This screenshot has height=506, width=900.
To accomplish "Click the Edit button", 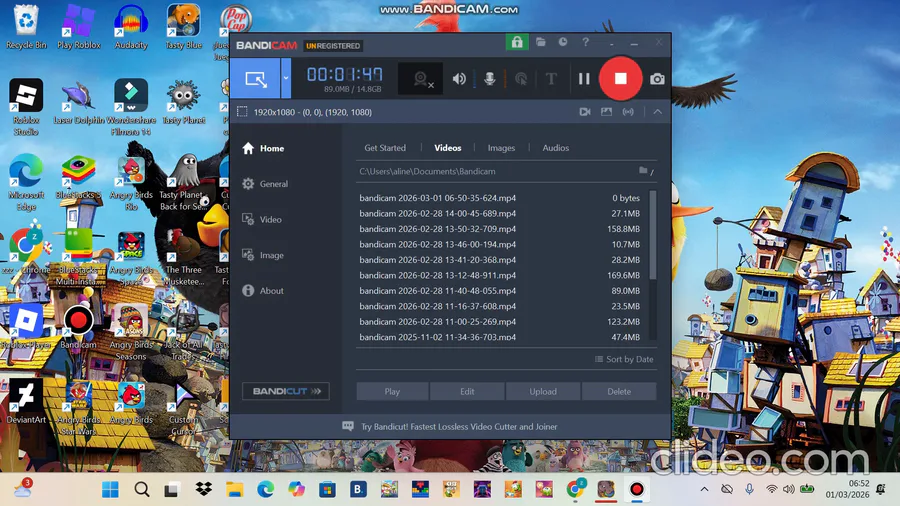I will coord(467,391).
